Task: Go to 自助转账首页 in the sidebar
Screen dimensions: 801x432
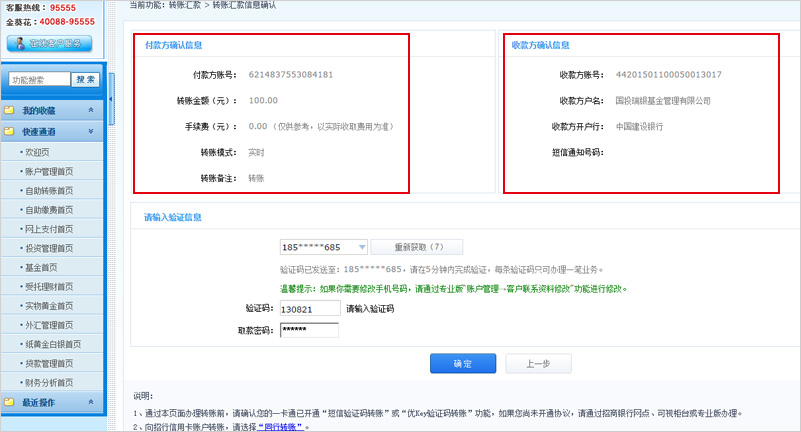Action: tap(50, 190)
